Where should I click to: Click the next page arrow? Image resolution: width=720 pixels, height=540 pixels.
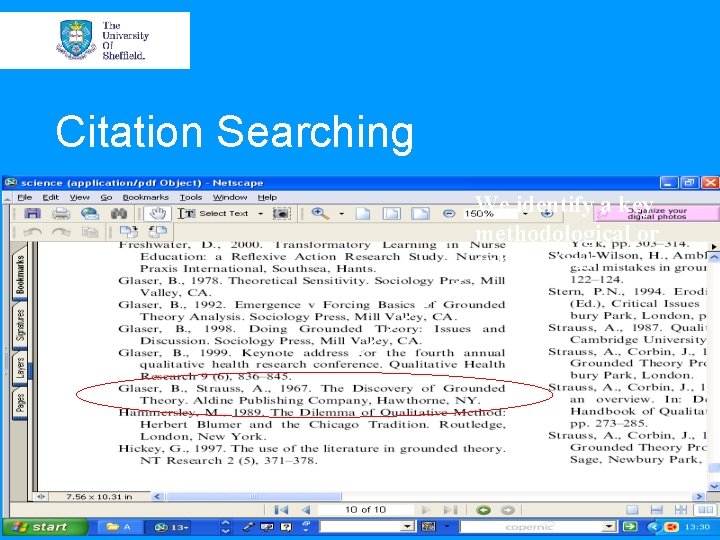(x=425, y=510)
